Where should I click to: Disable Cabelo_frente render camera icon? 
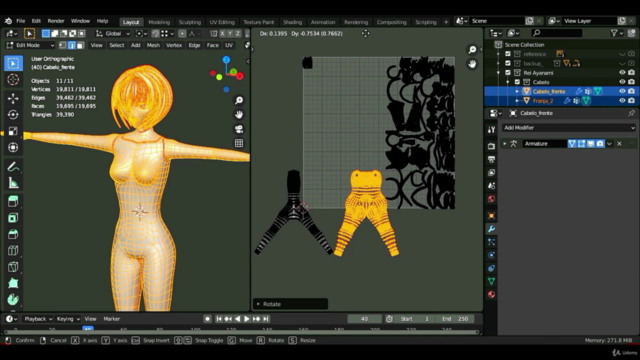tap(631, 91)
